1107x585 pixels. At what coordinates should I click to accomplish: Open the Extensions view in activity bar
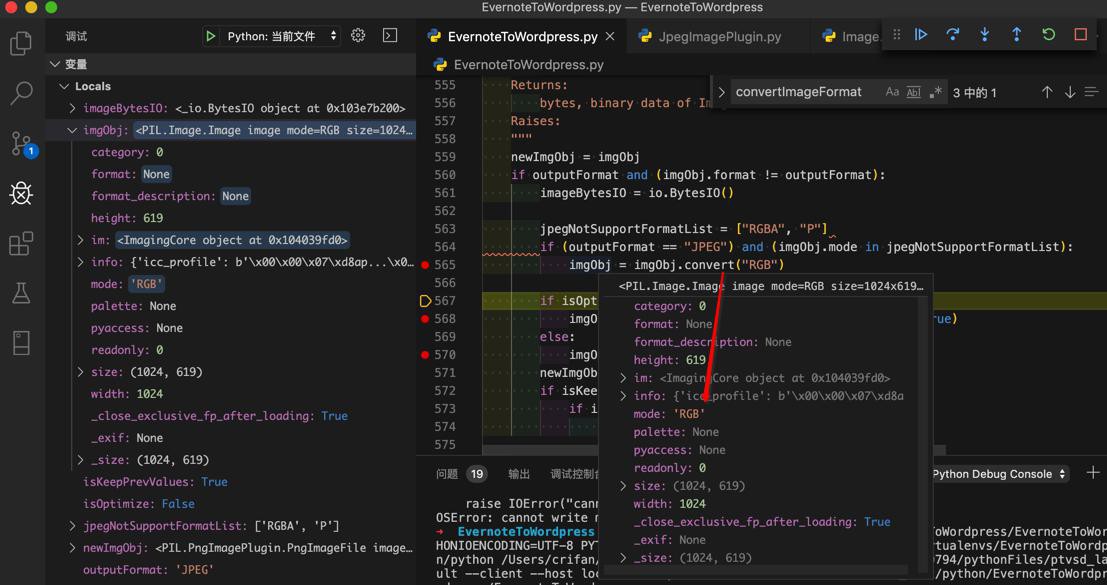pos(21,243)
